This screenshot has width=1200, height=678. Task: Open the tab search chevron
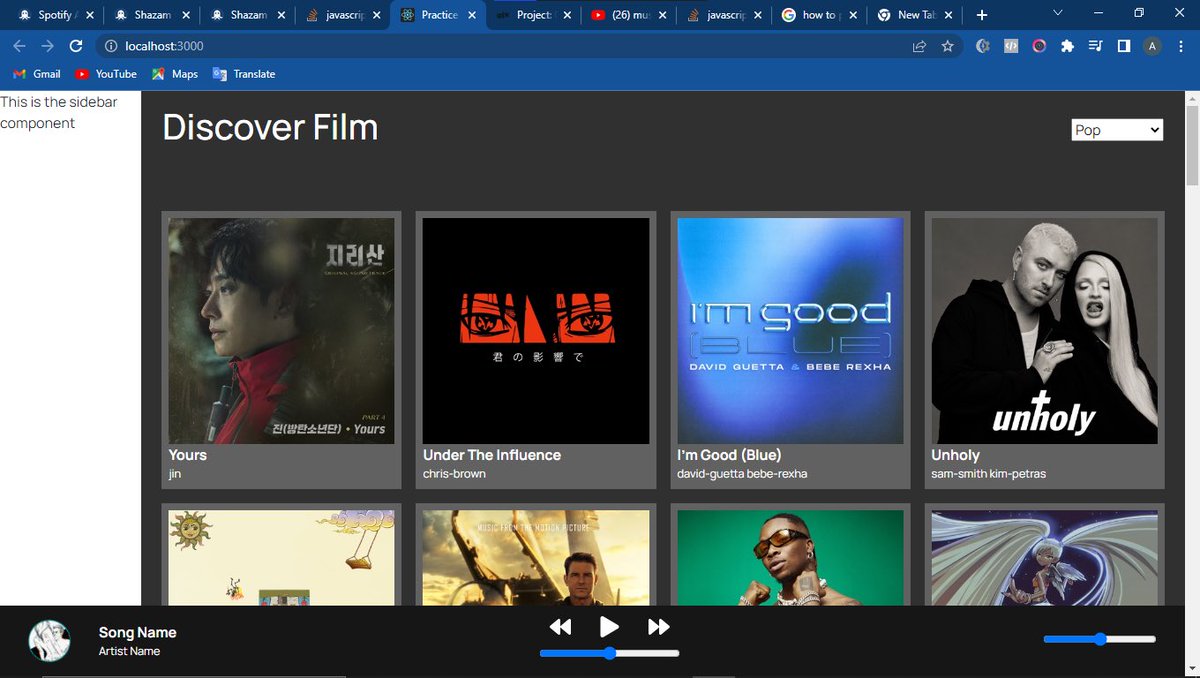(1059, 13)
